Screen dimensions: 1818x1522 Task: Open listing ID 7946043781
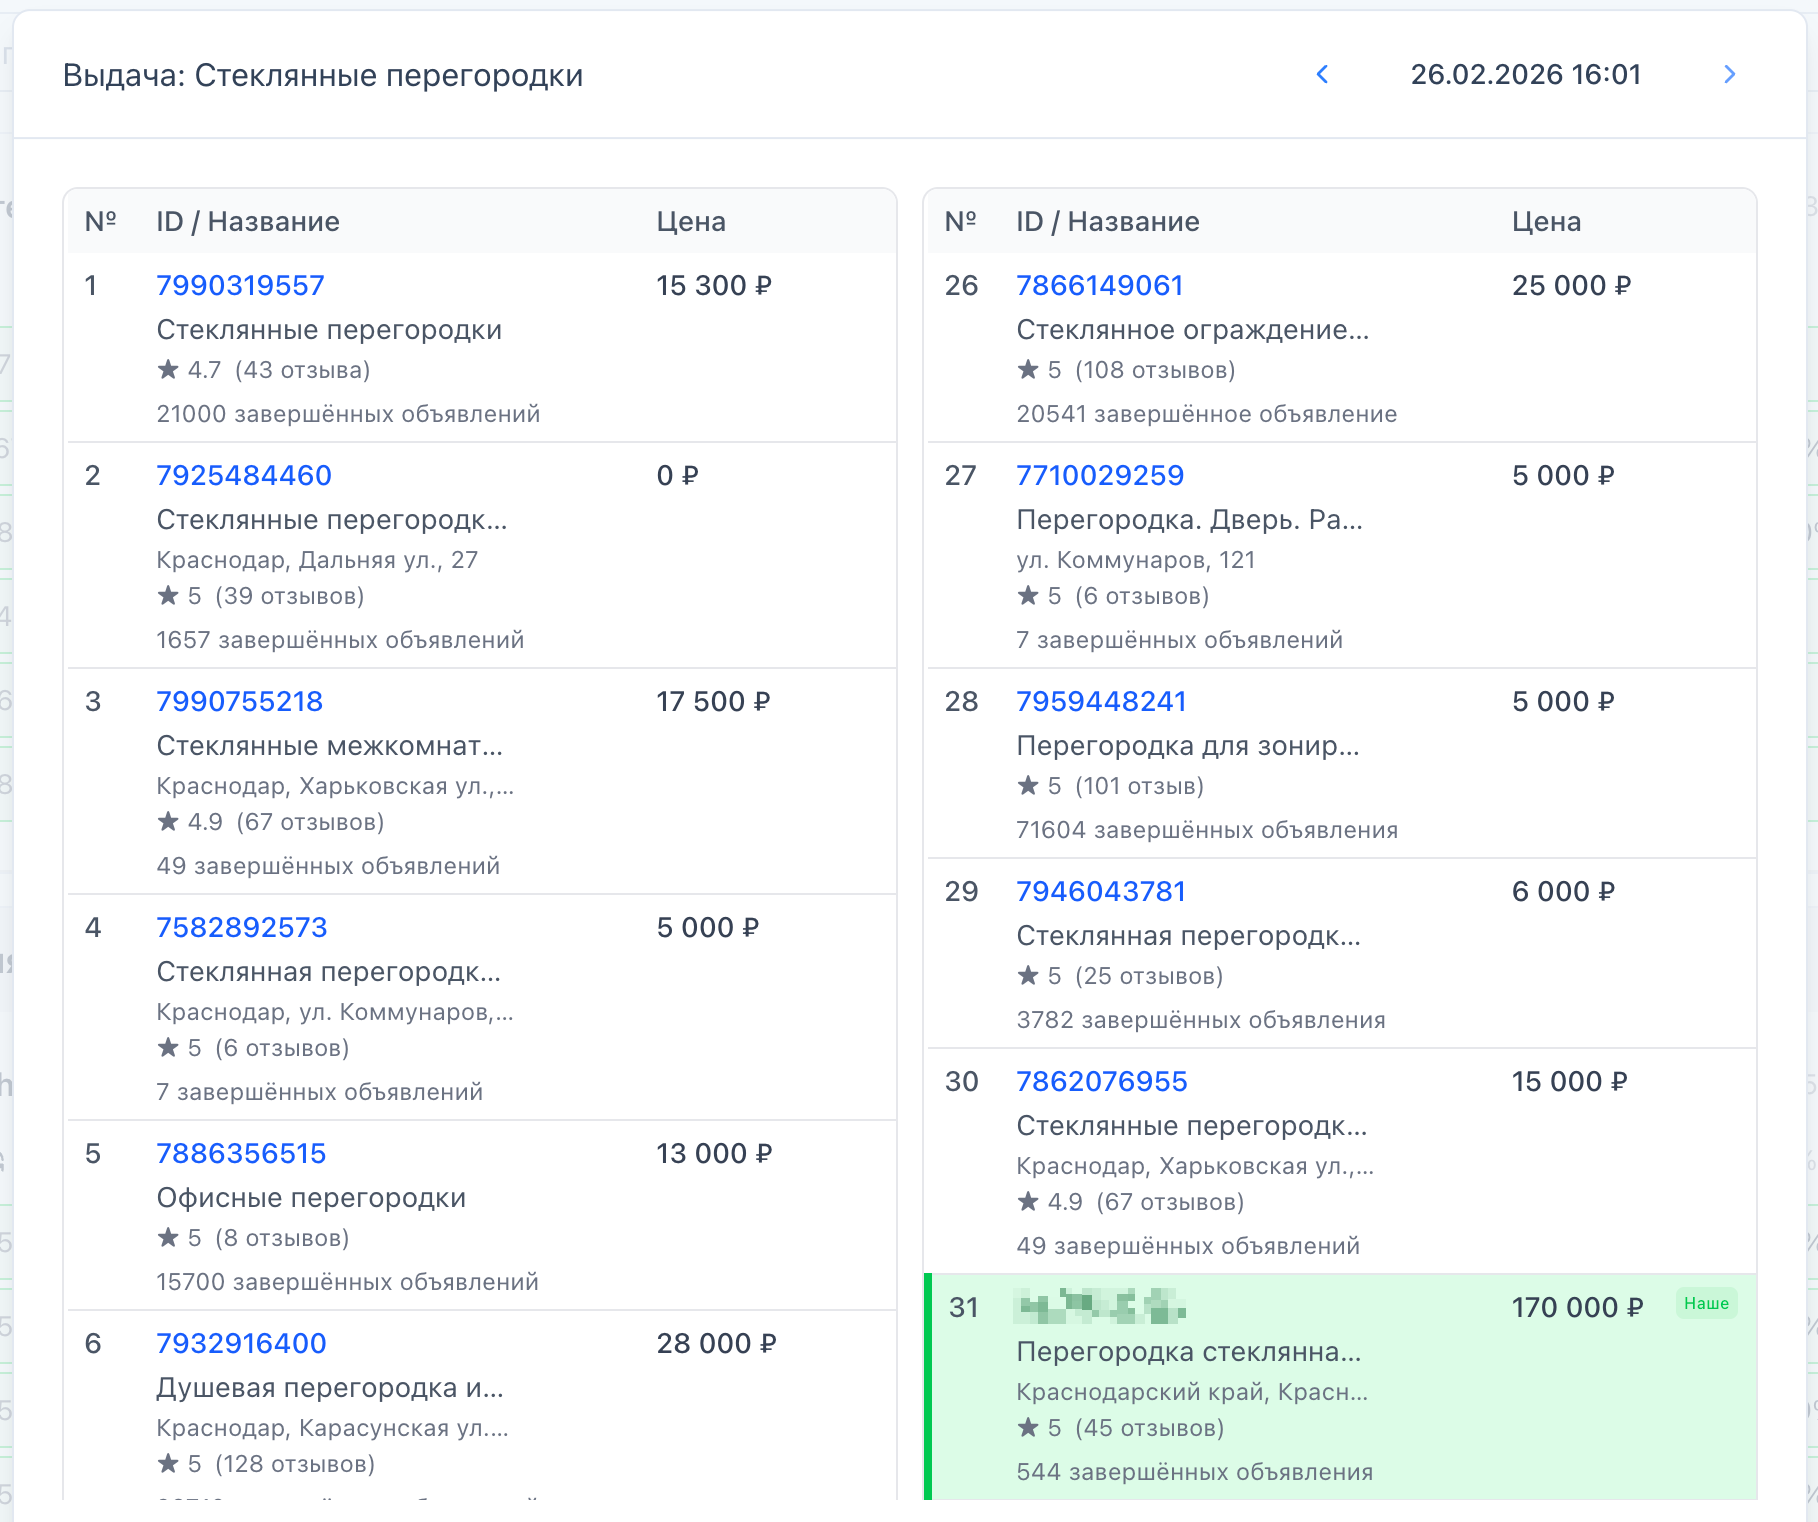(x=1101, y=892)
